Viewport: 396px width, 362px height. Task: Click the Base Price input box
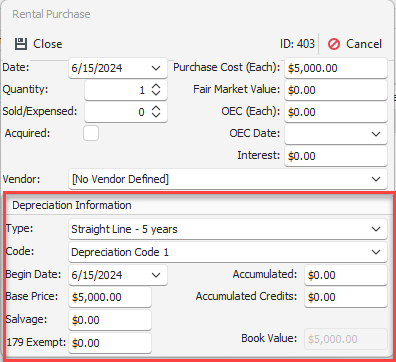(x=110, y=297)
